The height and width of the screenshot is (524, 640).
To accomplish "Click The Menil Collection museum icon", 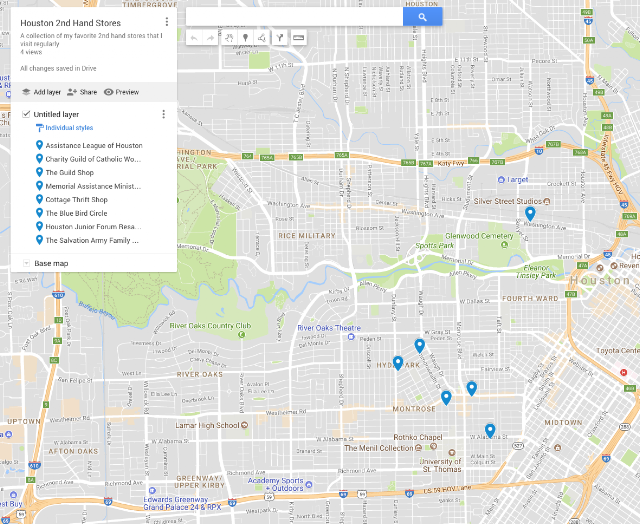I will click(418, 448).
